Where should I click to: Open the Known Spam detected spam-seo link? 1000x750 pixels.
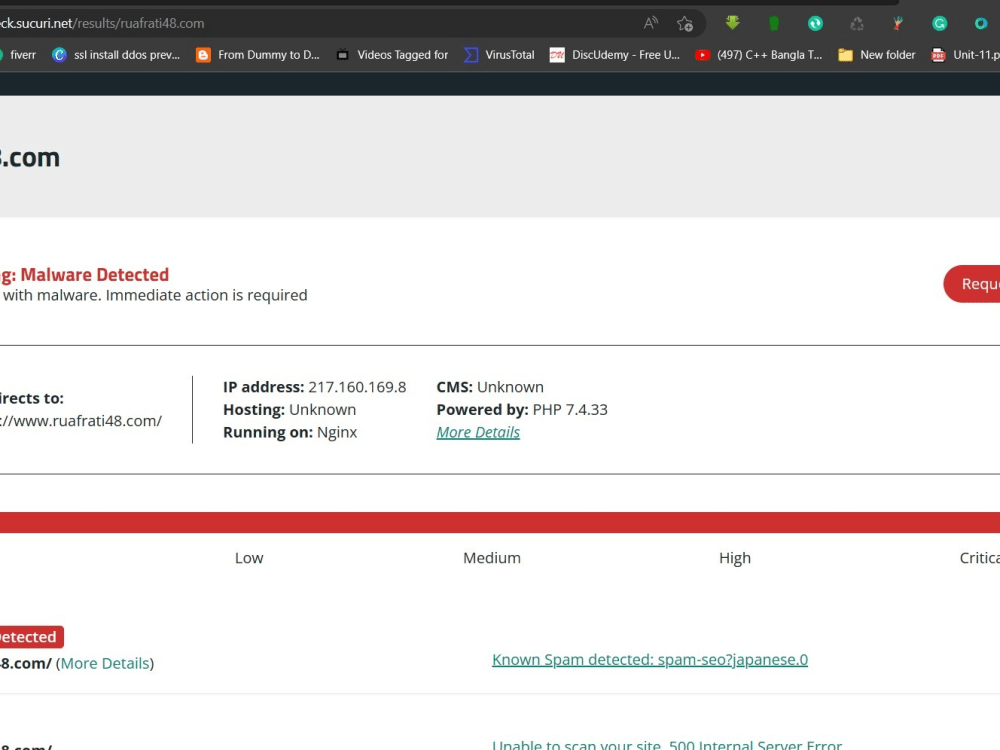click(649, 659)
